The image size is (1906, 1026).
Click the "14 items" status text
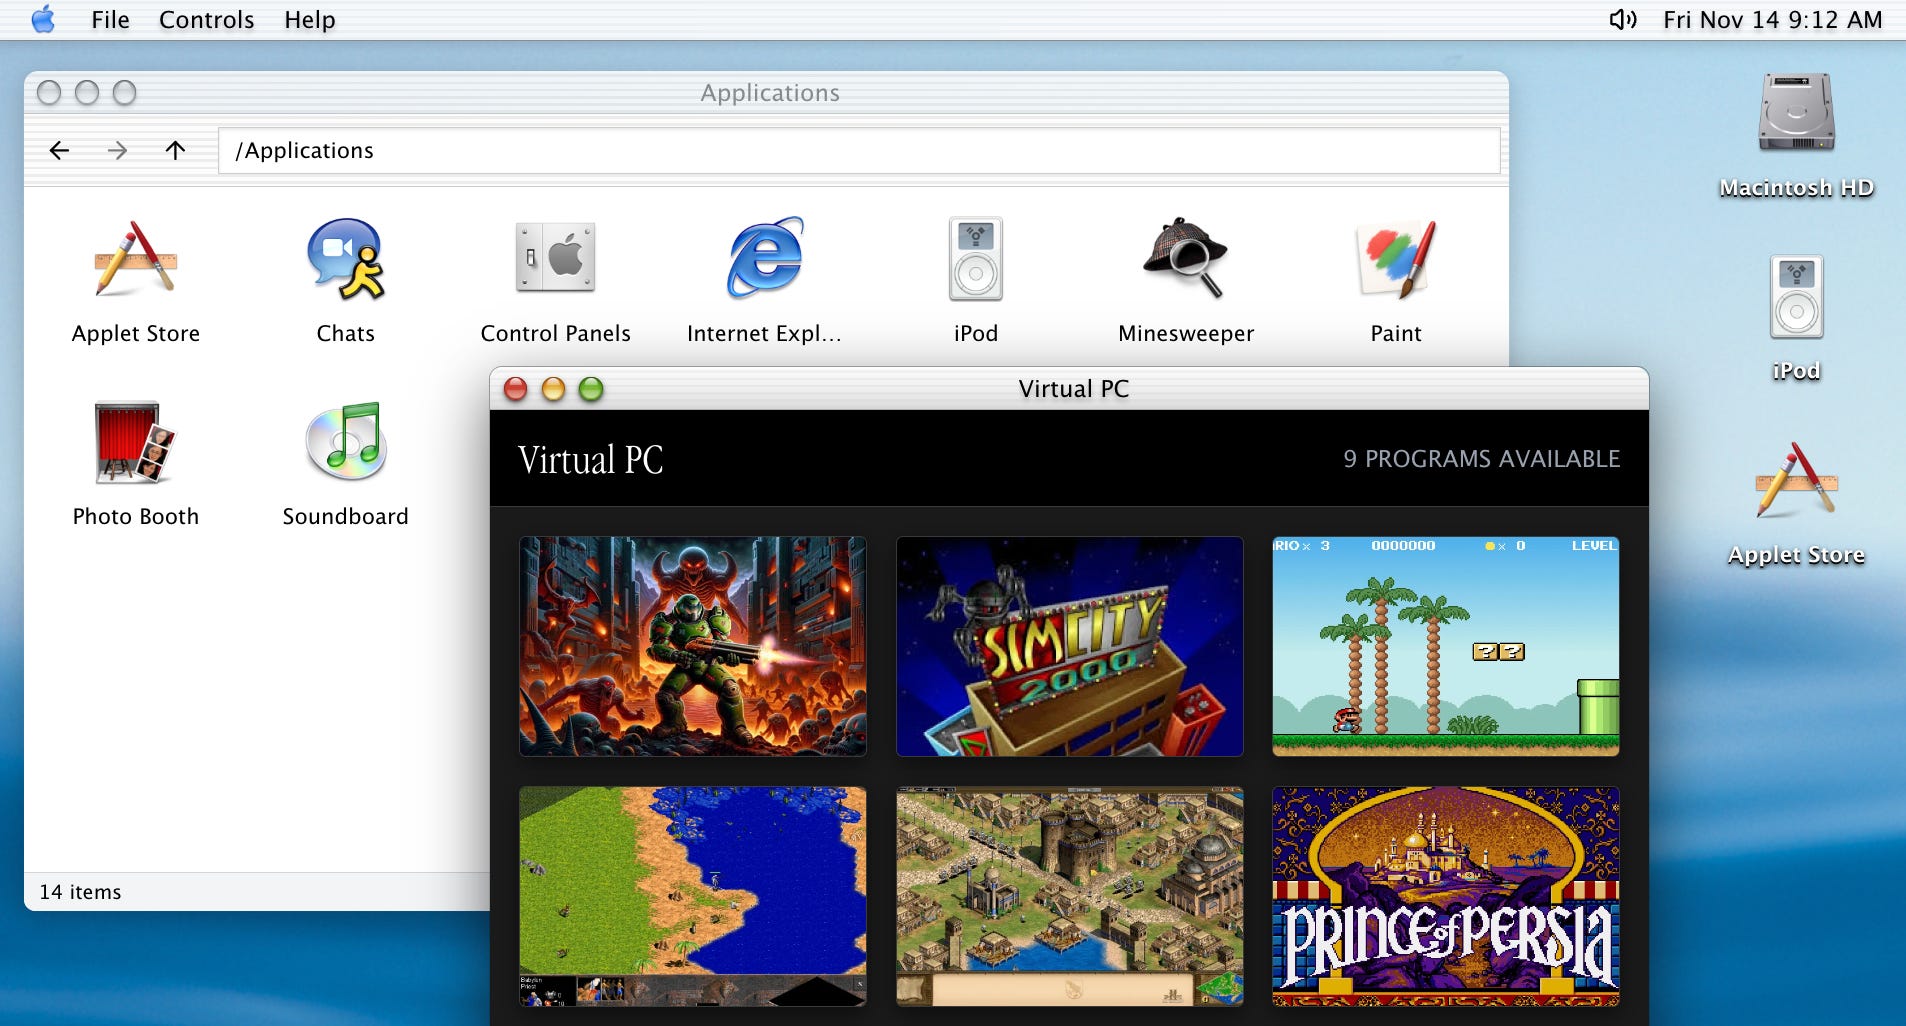coord(80,892)
